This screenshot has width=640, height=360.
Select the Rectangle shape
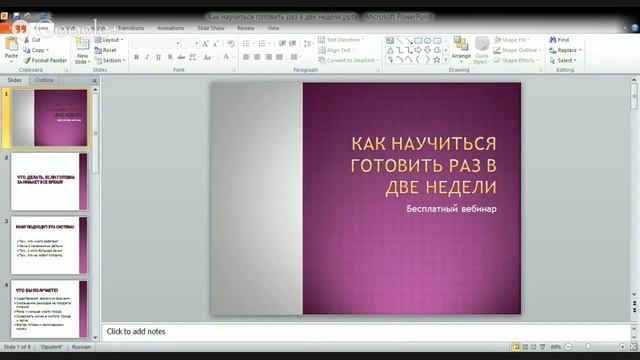click(418, 41)
